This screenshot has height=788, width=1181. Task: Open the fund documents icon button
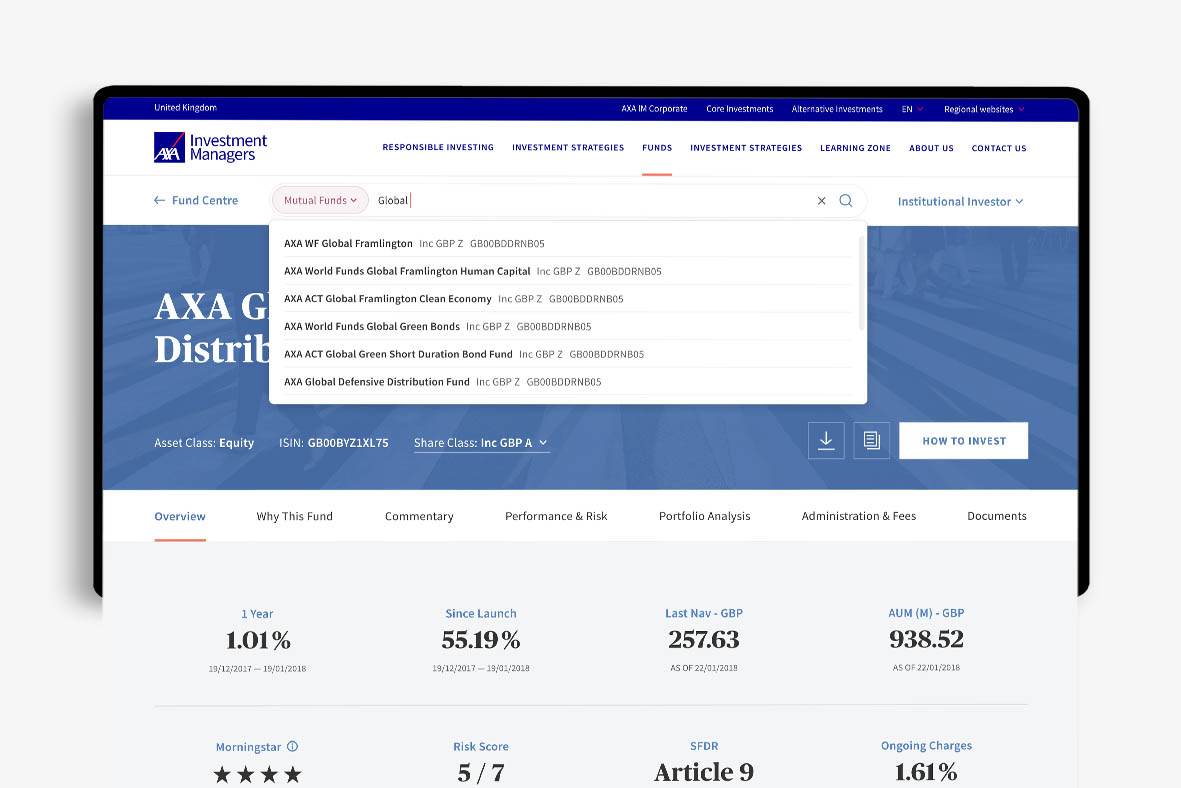pyautogui.click(x=871, y=441)
